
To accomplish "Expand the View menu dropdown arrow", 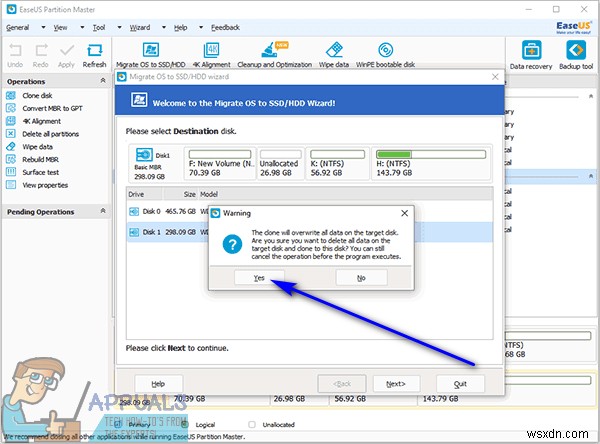I will [x=82, y=28].
